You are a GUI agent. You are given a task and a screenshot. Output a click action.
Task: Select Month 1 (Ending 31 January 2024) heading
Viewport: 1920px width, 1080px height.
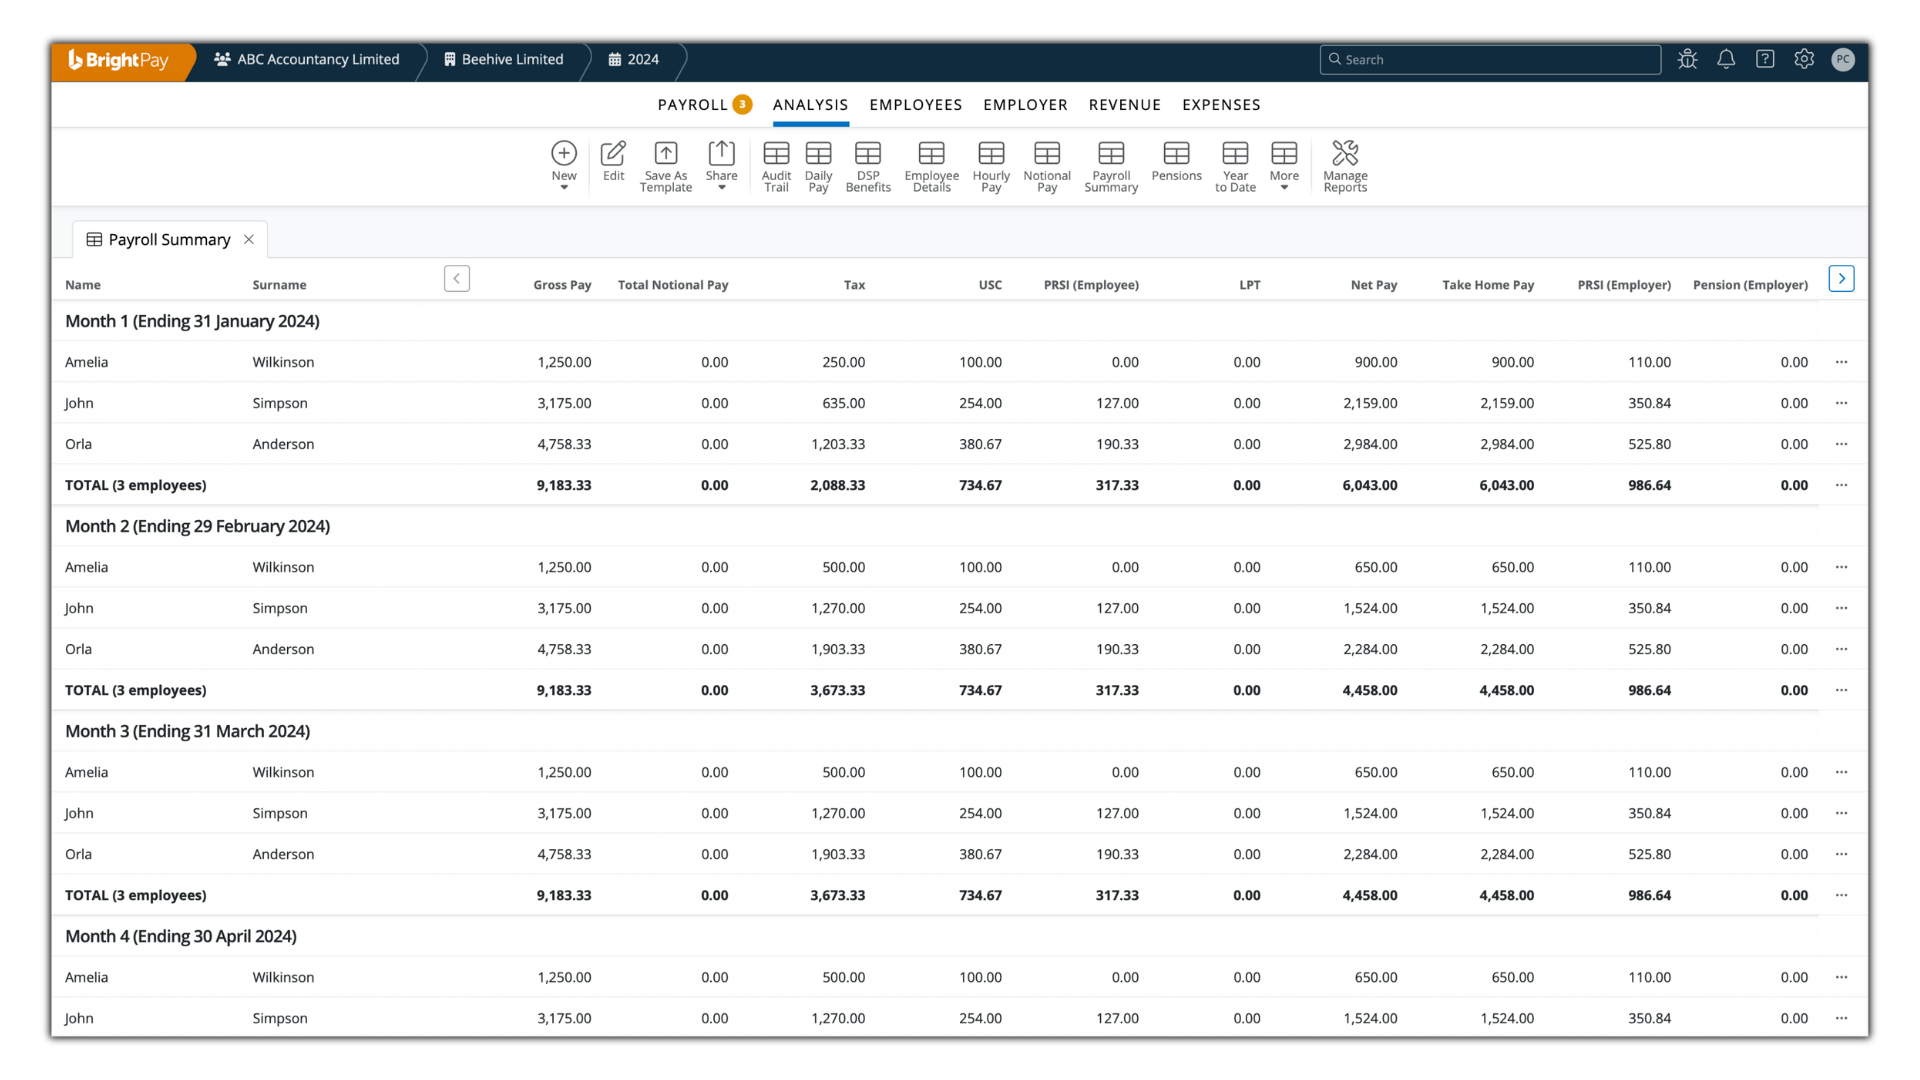pos(192,321)
